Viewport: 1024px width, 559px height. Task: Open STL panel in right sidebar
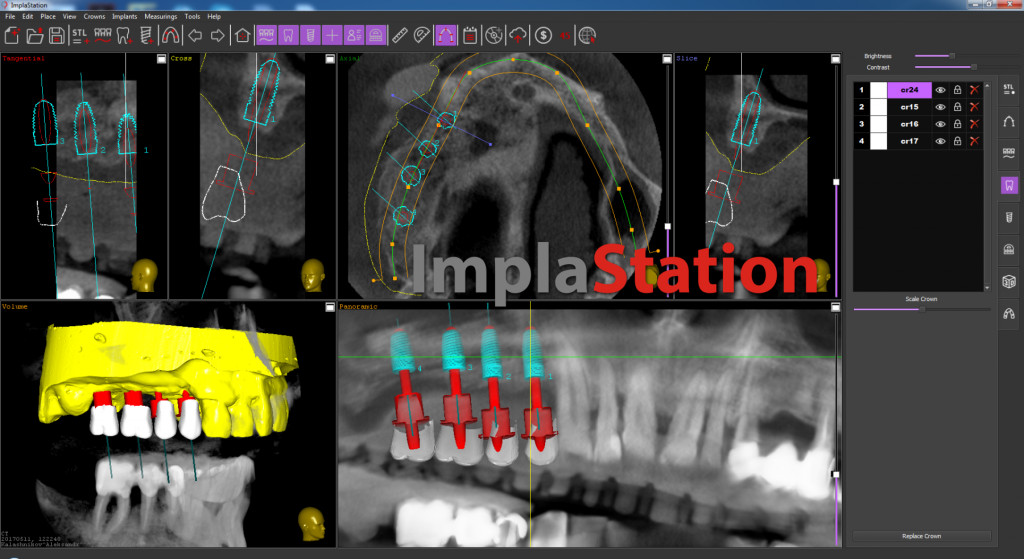tap(1009, 89)
